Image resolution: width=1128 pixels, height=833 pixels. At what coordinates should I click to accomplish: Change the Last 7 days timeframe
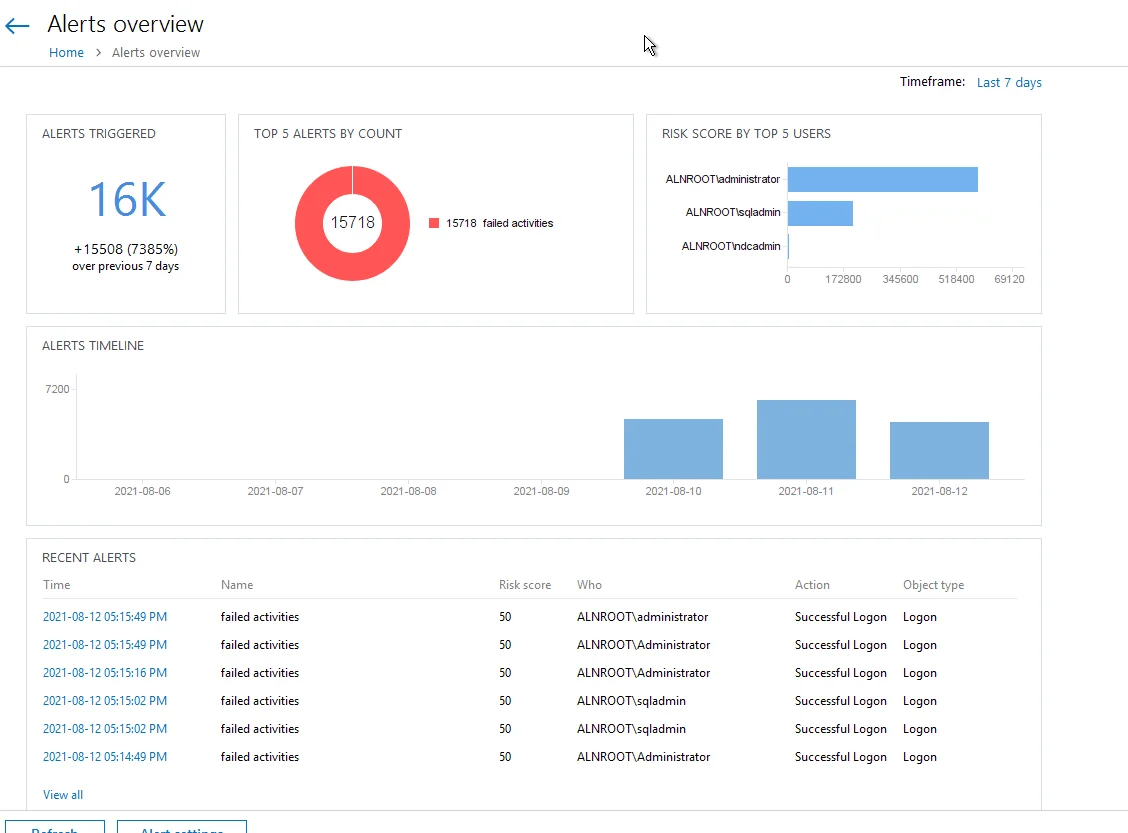(x=1009, y=83)
